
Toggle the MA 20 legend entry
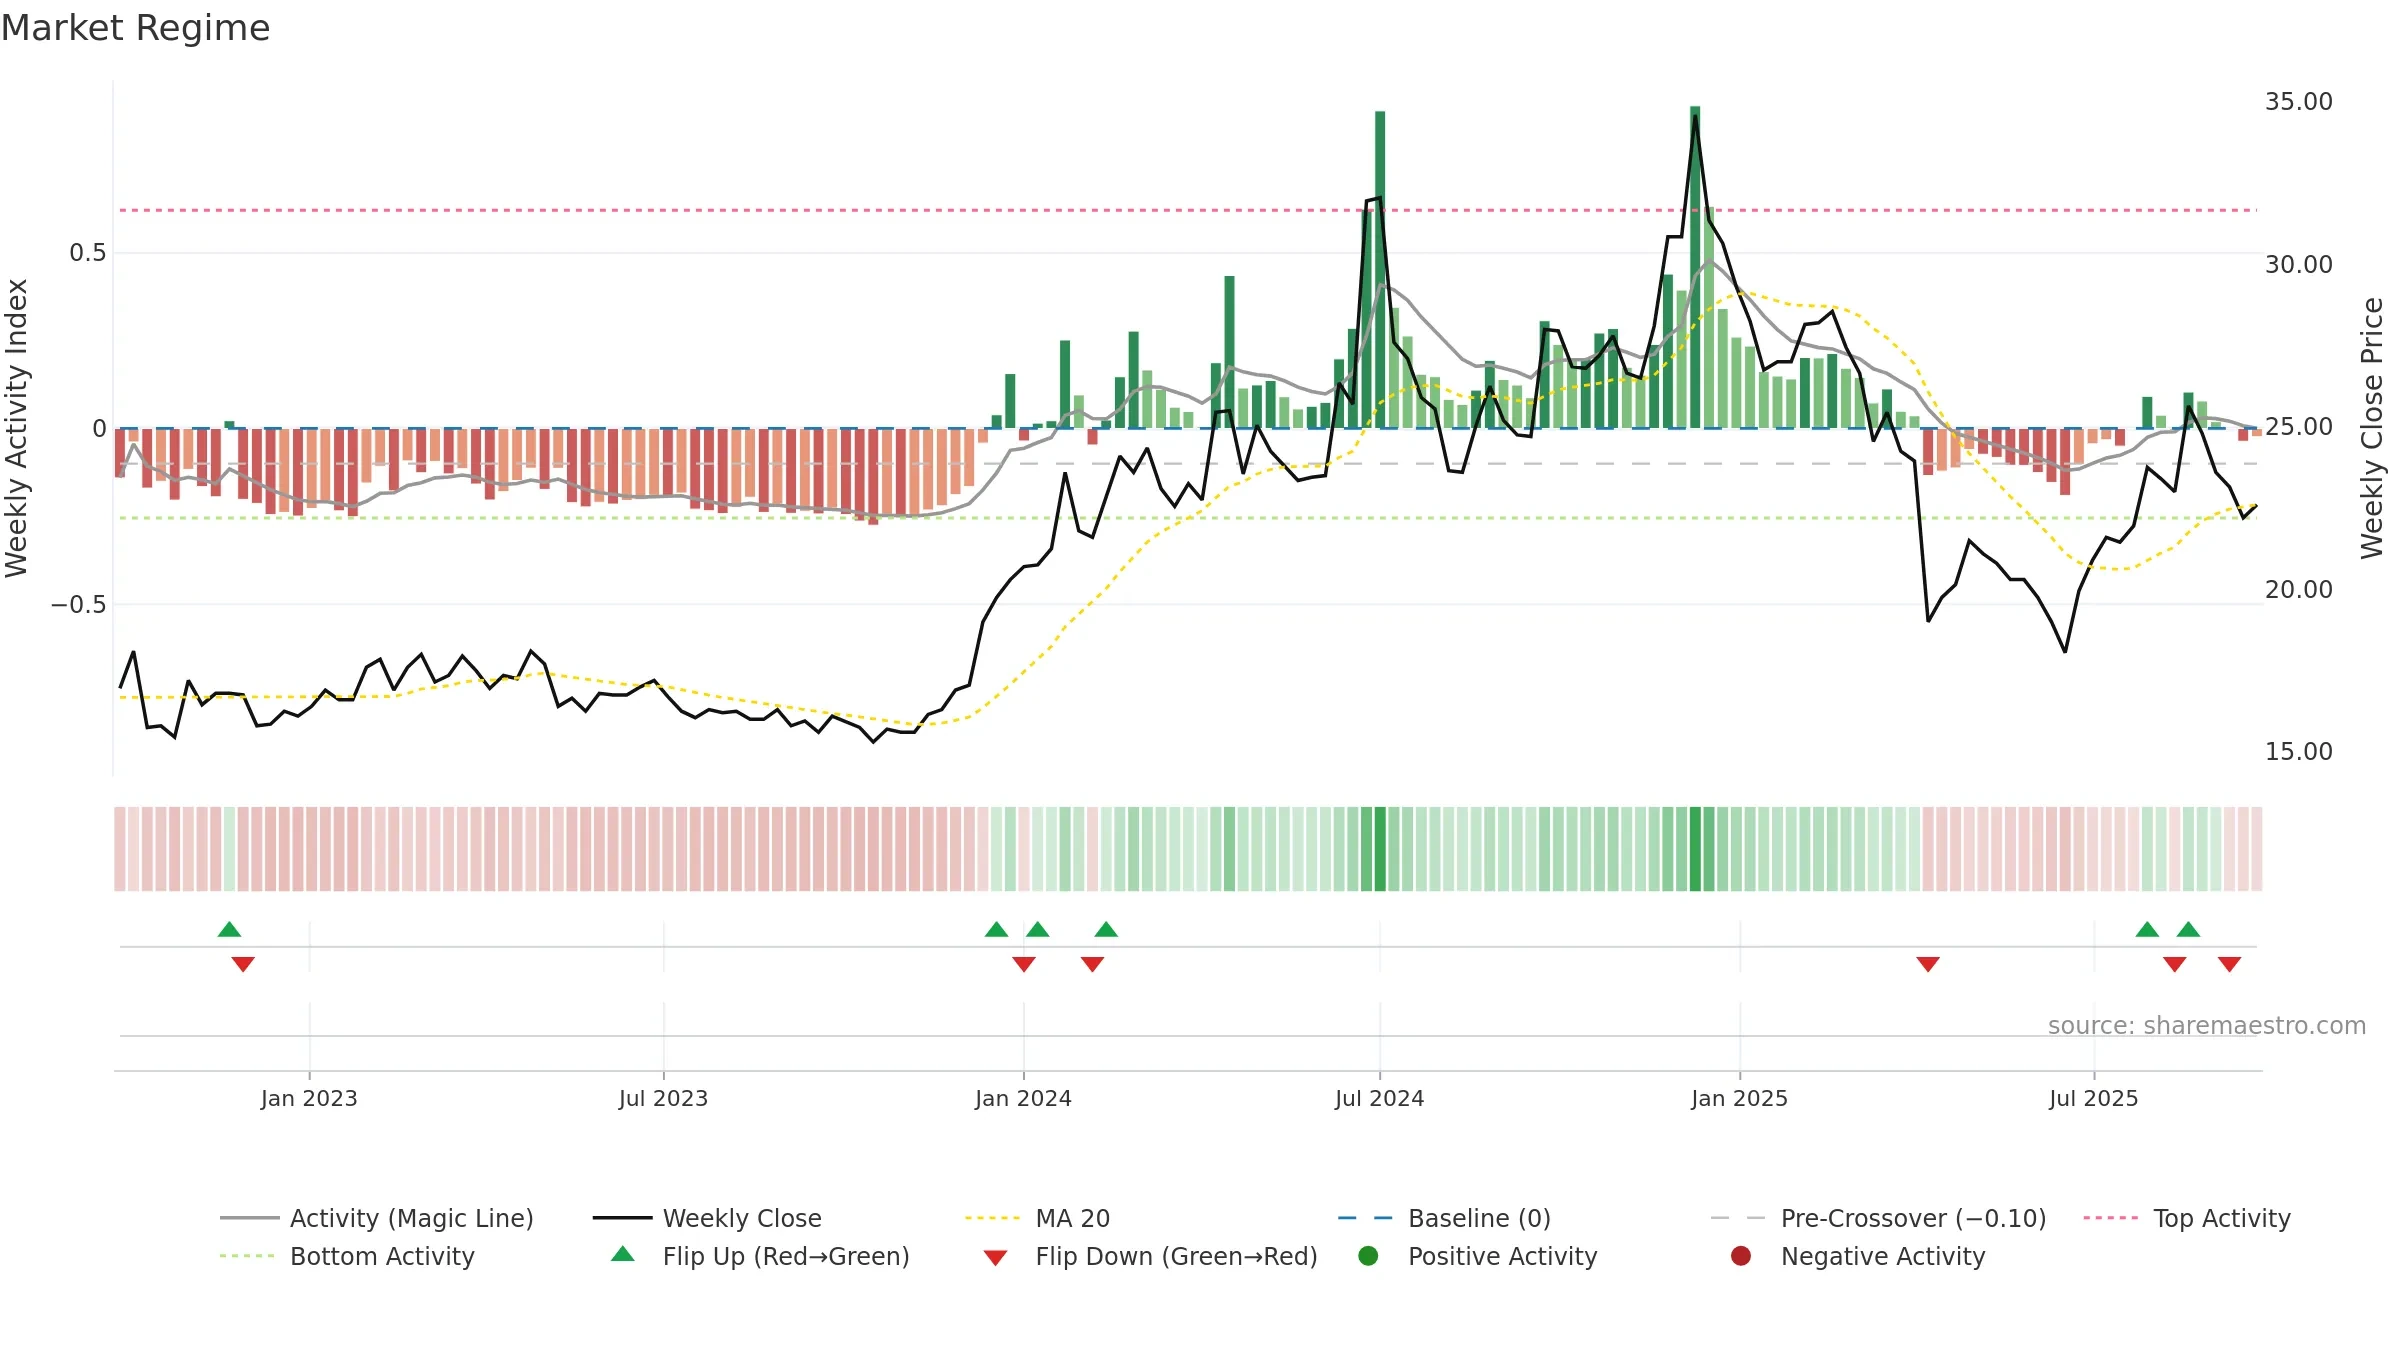click(x=1038, y=1218)
